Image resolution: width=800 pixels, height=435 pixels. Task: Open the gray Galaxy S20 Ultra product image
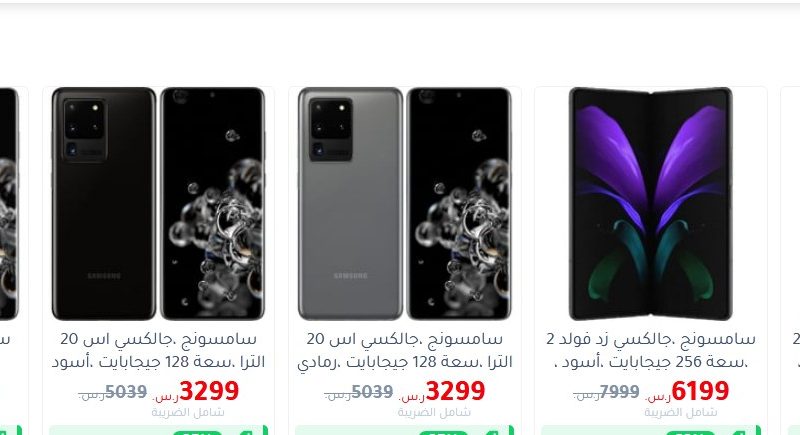pos(405,204)
